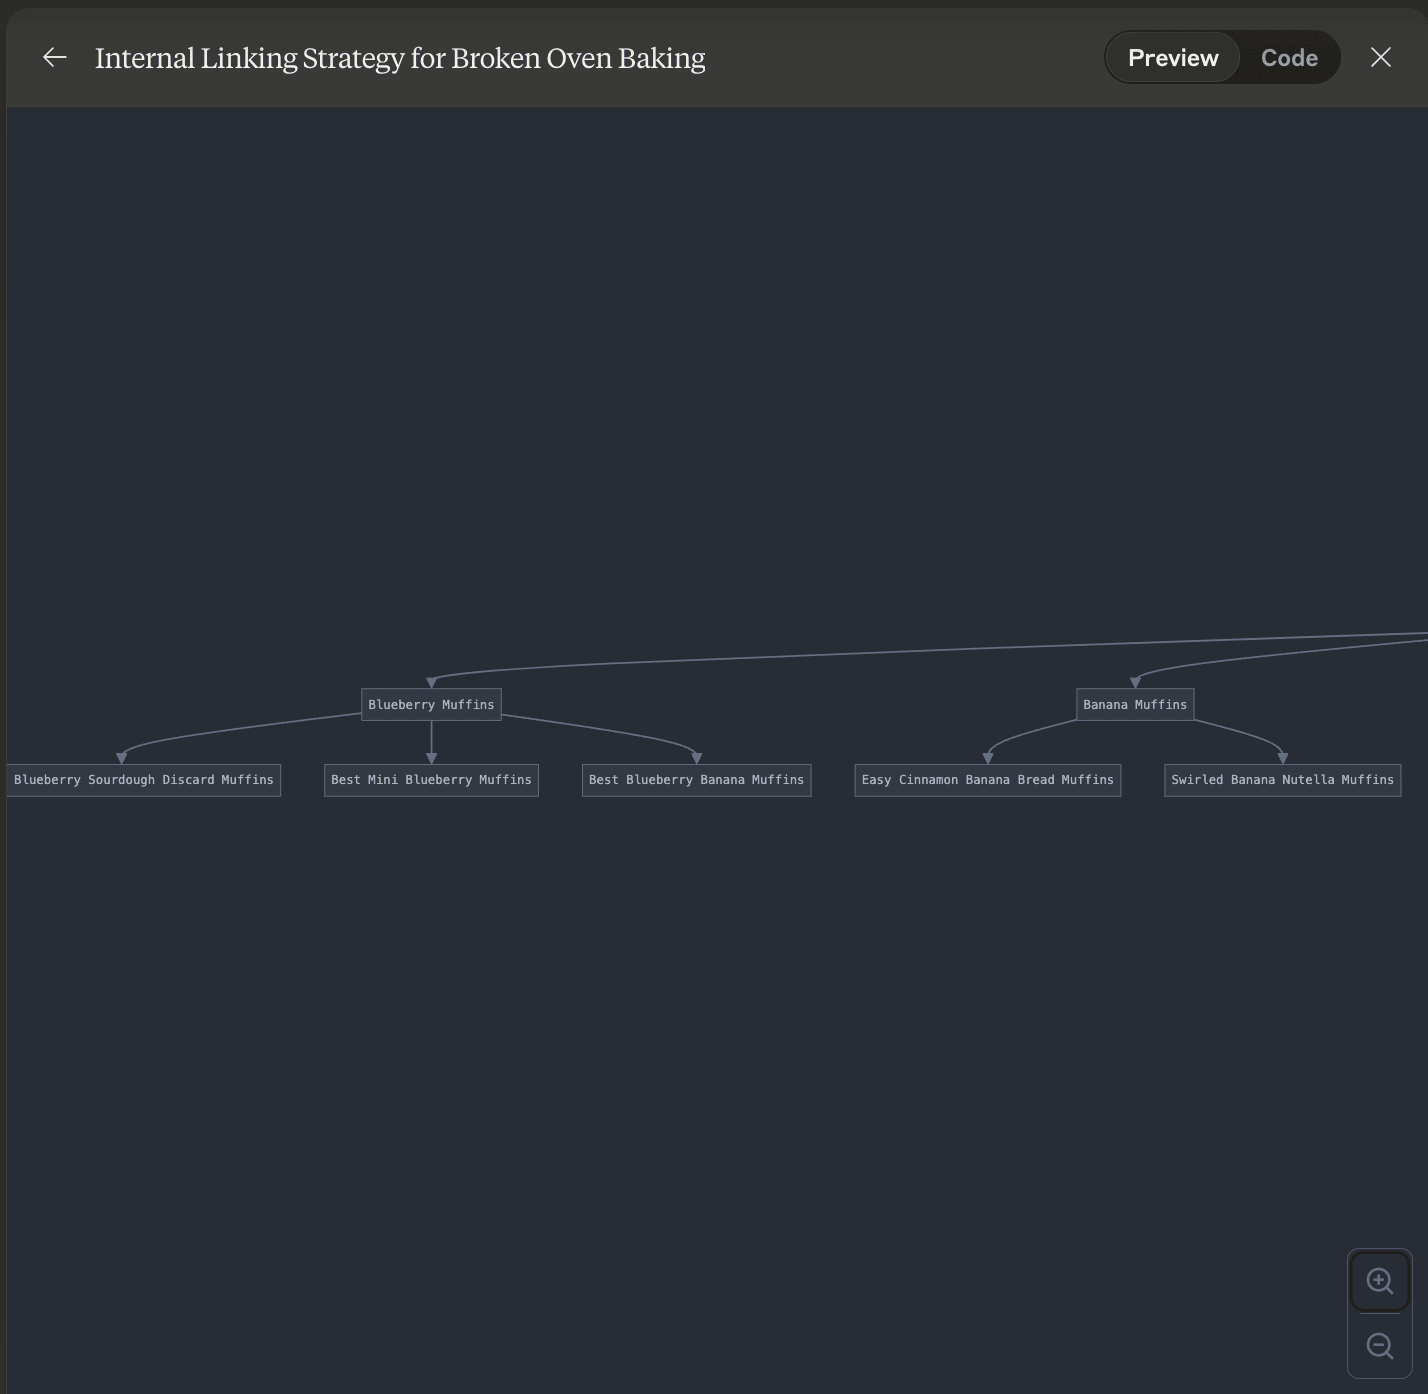This screenshot has width=1428, height=1394.
Task: Click Easy Cinnamon Banana Bread Muffins node
Action: tap(988, 780)
